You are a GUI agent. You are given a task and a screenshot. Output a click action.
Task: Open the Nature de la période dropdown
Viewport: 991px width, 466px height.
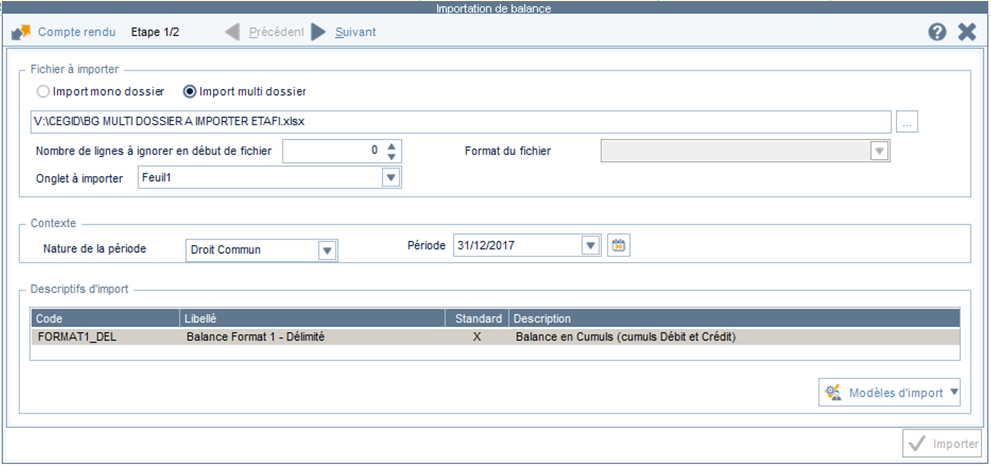(x=327, y=250)
